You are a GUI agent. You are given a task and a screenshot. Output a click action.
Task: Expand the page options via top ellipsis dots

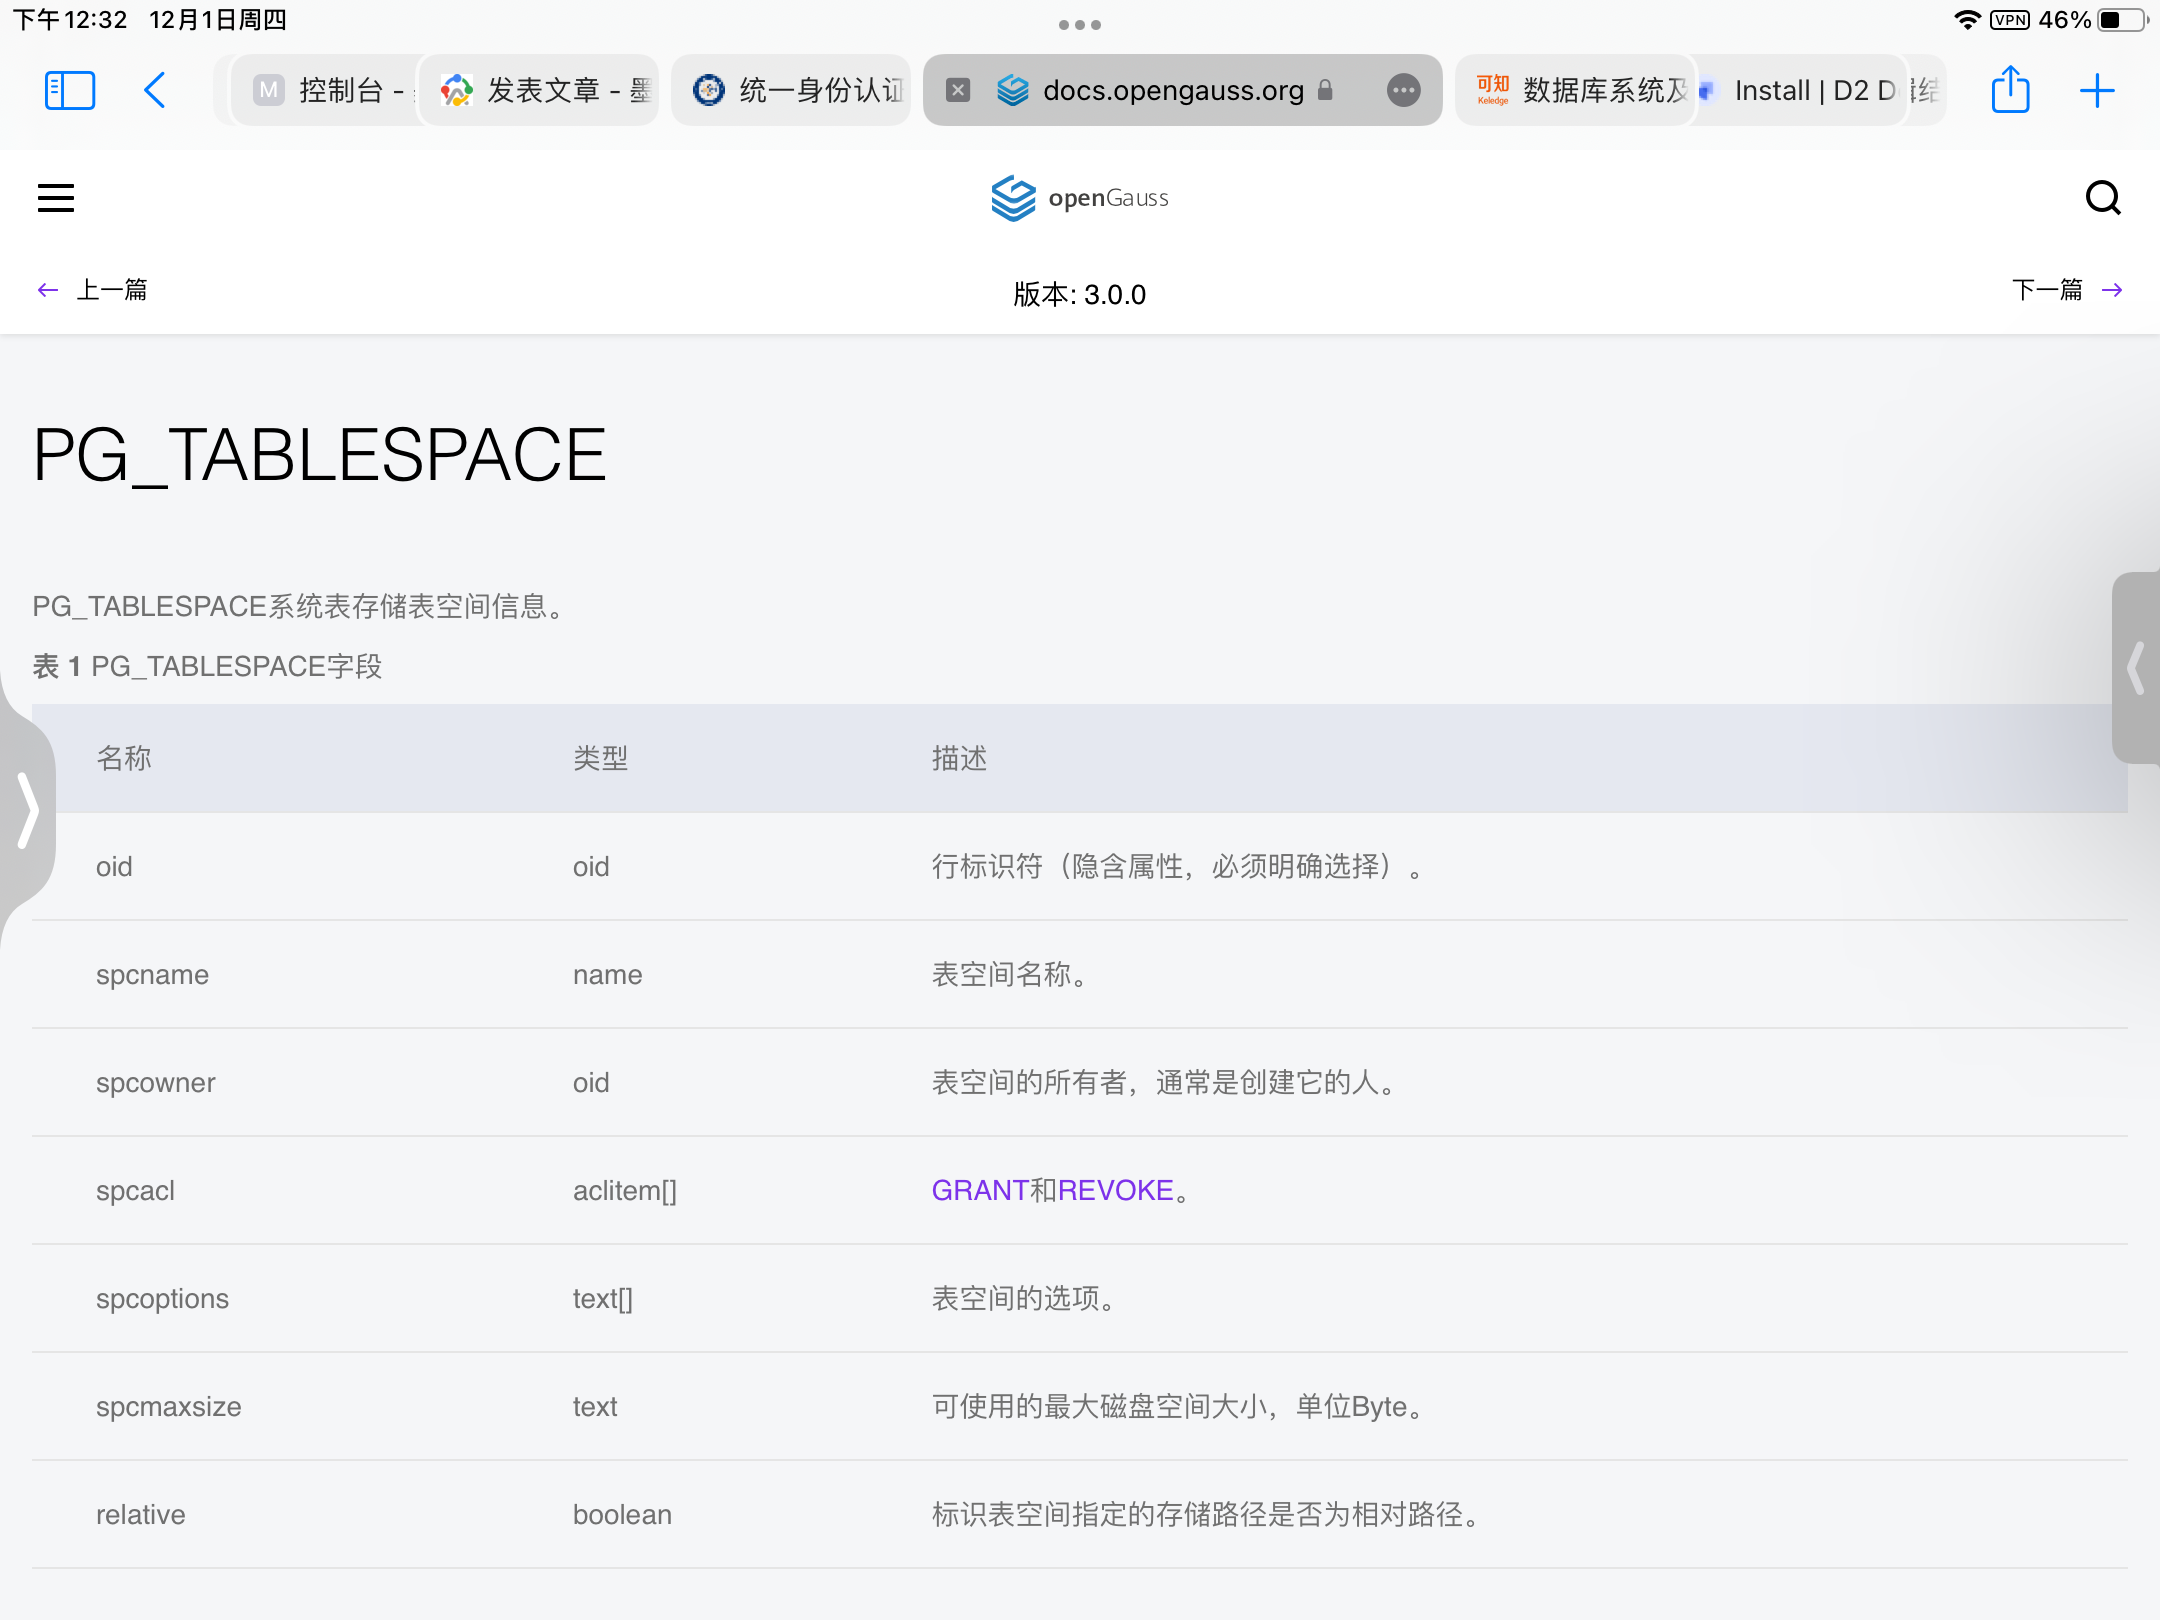tap(1080, 25)
